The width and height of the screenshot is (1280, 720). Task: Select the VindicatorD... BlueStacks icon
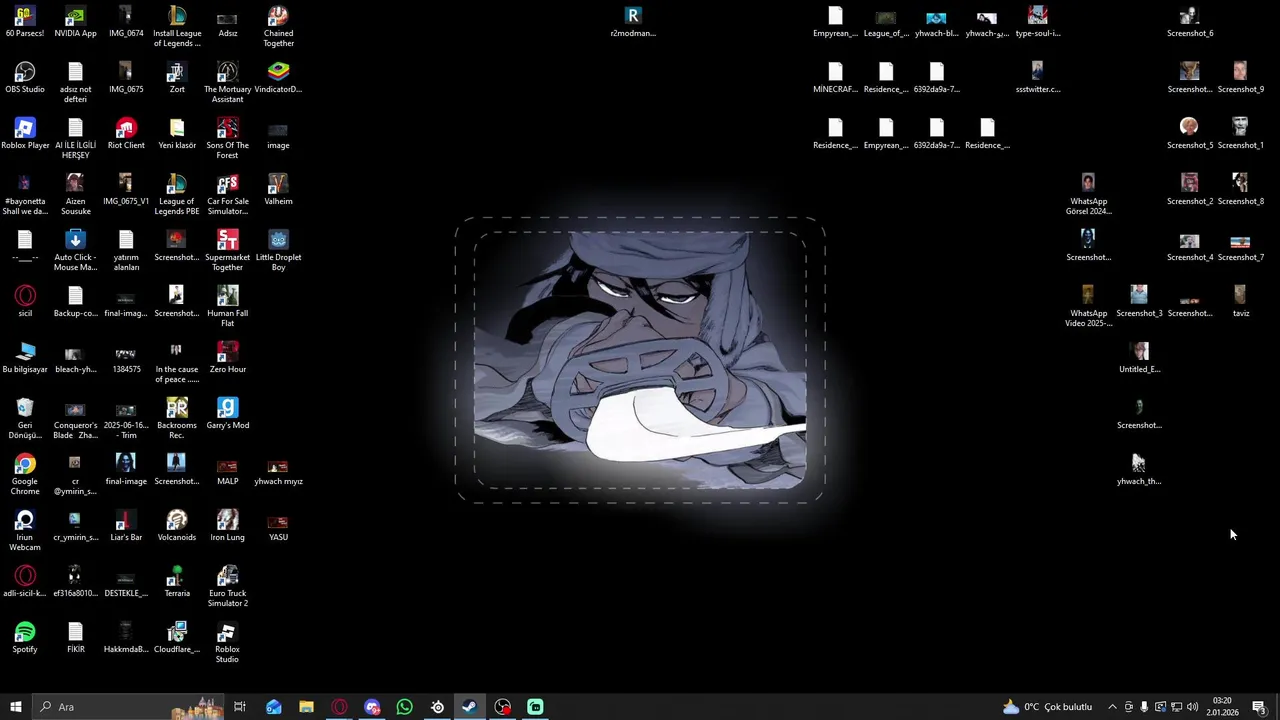click(x=278, y=78)
